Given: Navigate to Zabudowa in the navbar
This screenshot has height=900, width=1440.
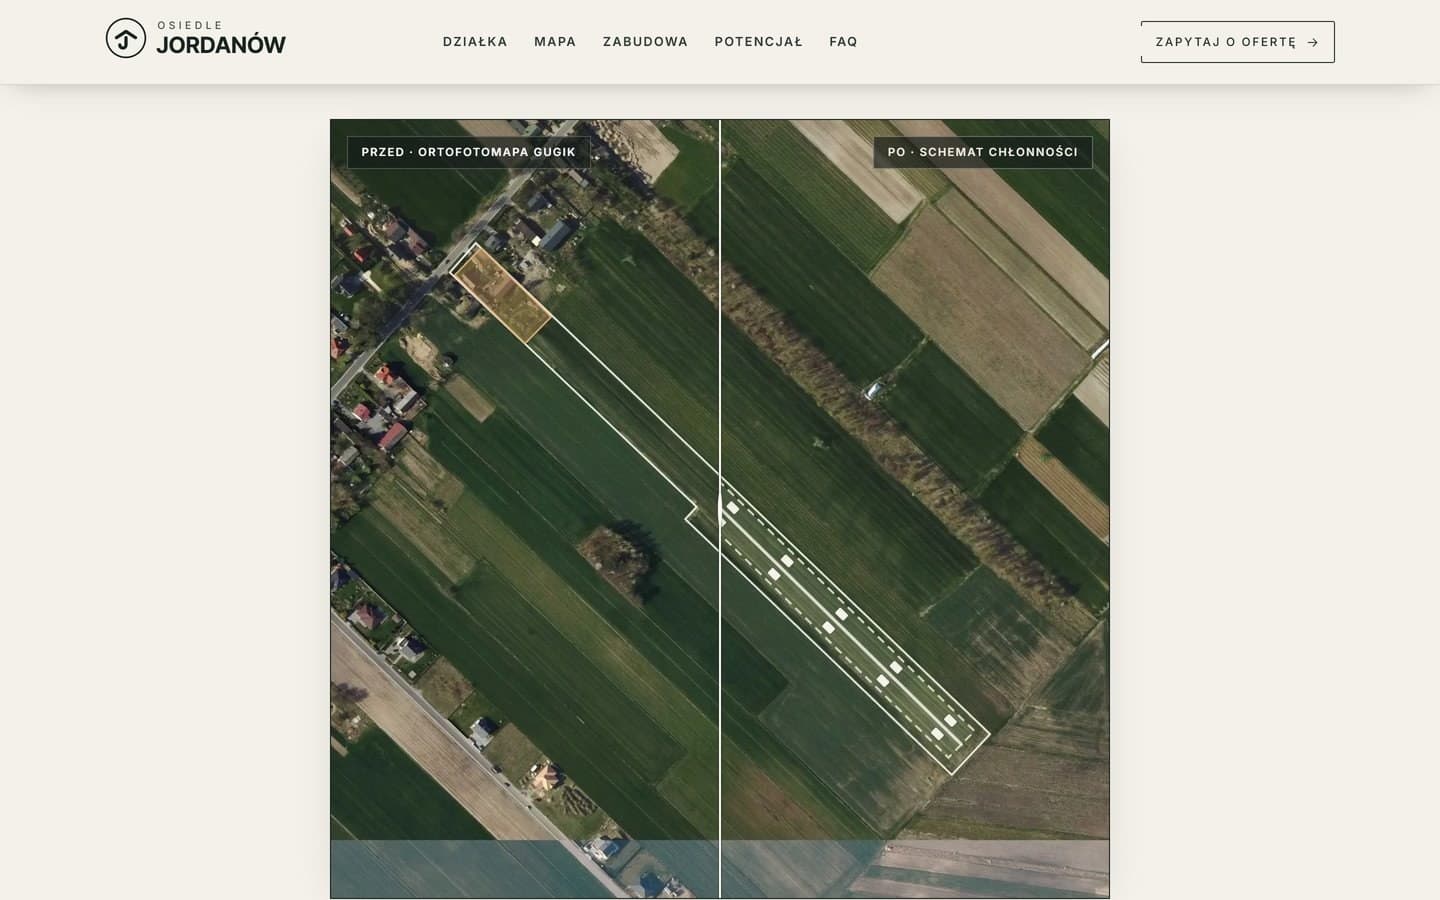Looking at the screenshot, I should tap(645, 42).
